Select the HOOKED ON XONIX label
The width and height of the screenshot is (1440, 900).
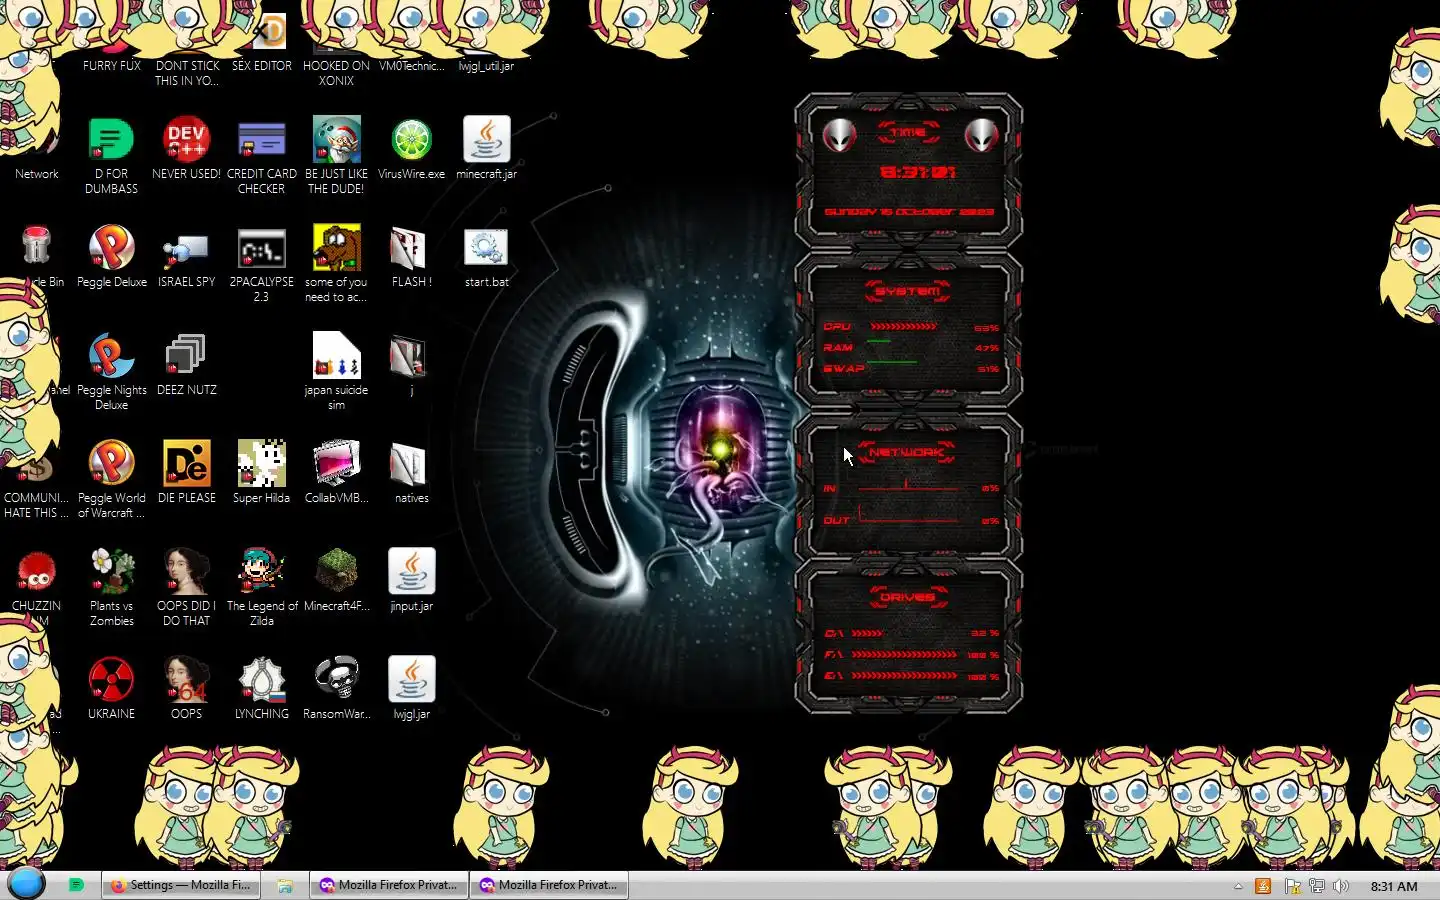(336, 73)
